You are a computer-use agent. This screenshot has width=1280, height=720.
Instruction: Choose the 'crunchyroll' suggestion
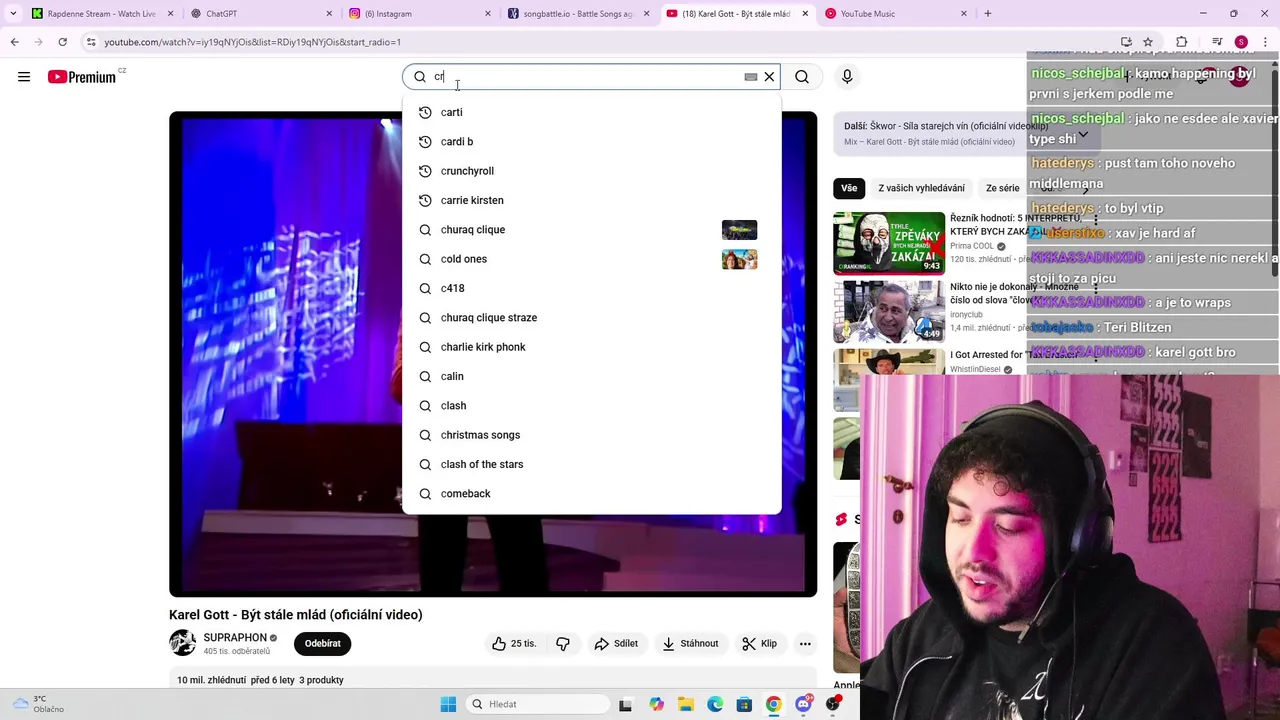click(591, 171)
